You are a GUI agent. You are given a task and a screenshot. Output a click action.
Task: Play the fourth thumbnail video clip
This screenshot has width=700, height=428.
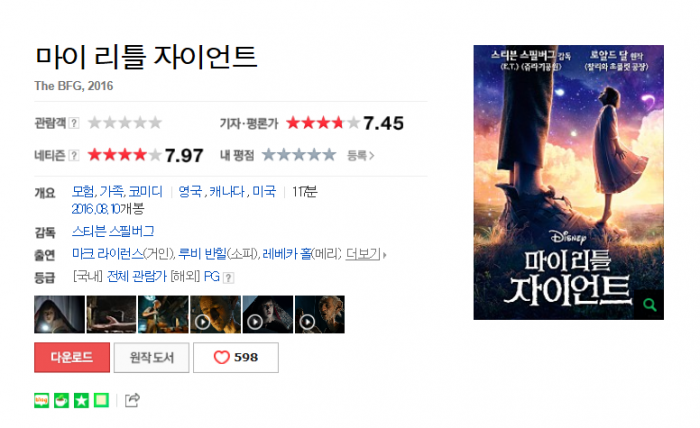[x=216, y=314]
